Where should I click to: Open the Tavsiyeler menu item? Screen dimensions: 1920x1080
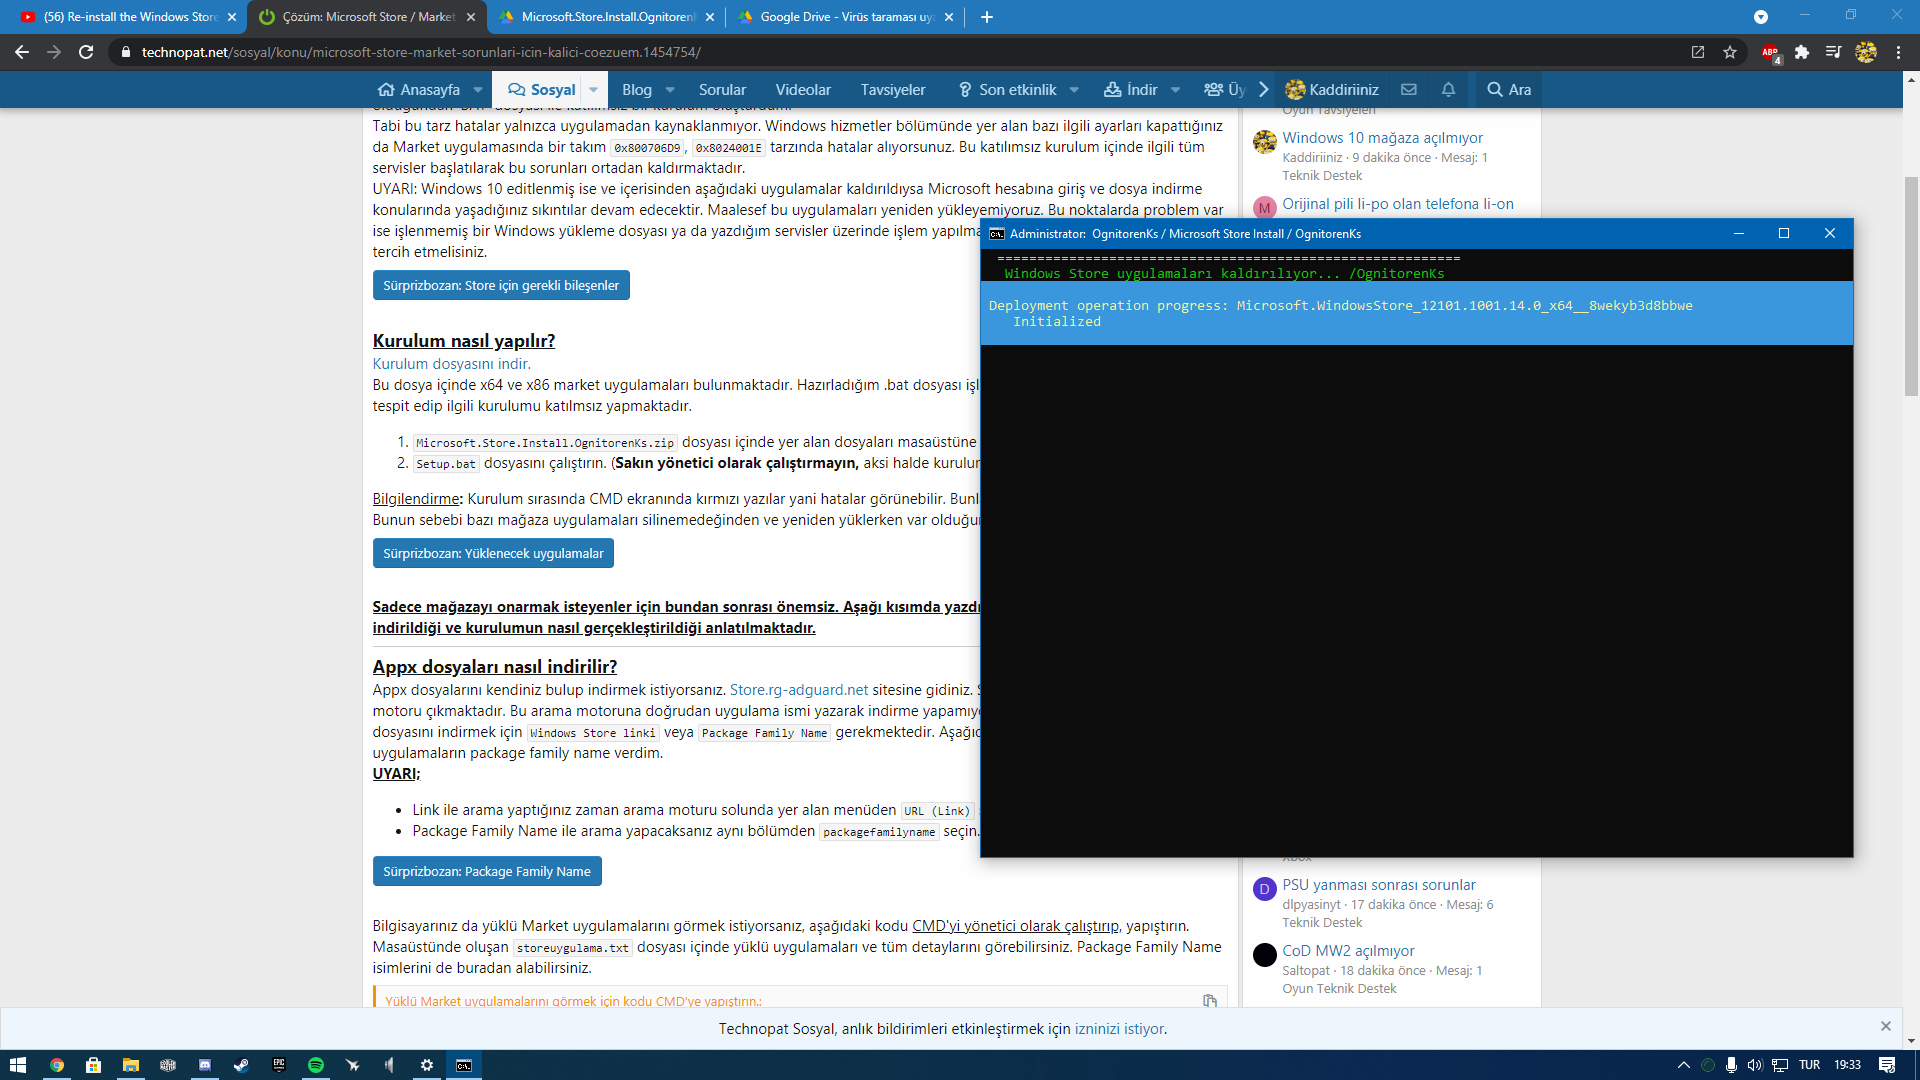(892, 90)
